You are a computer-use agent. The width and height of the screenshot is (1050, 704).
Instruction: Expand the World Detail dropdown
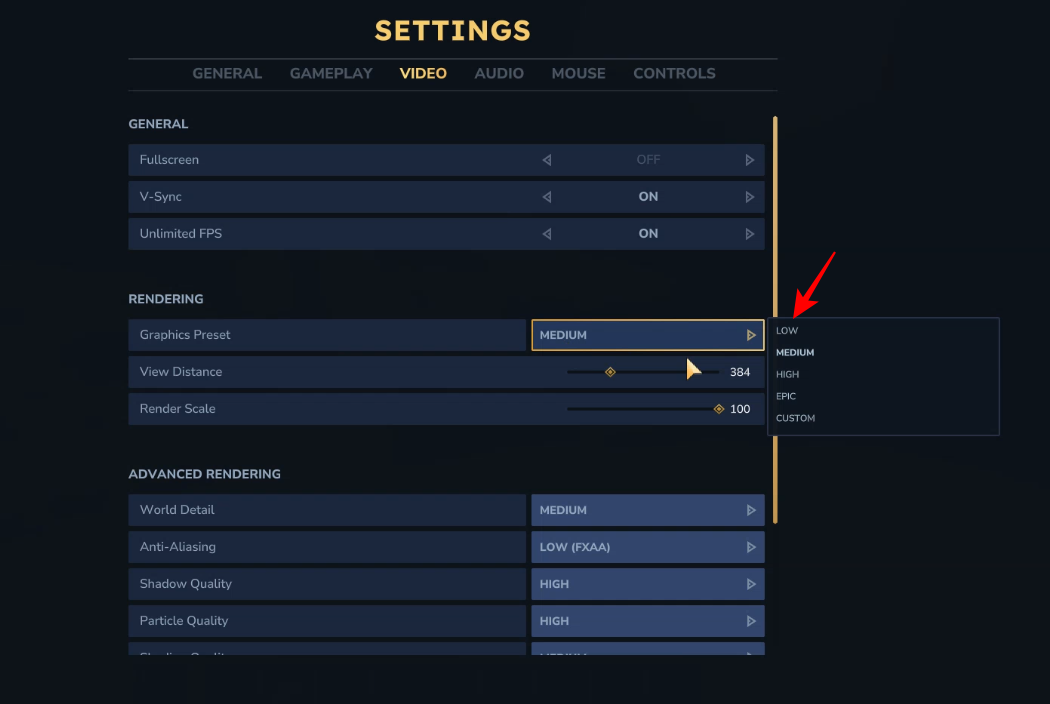pyautogui.click(x=647, y=510)
